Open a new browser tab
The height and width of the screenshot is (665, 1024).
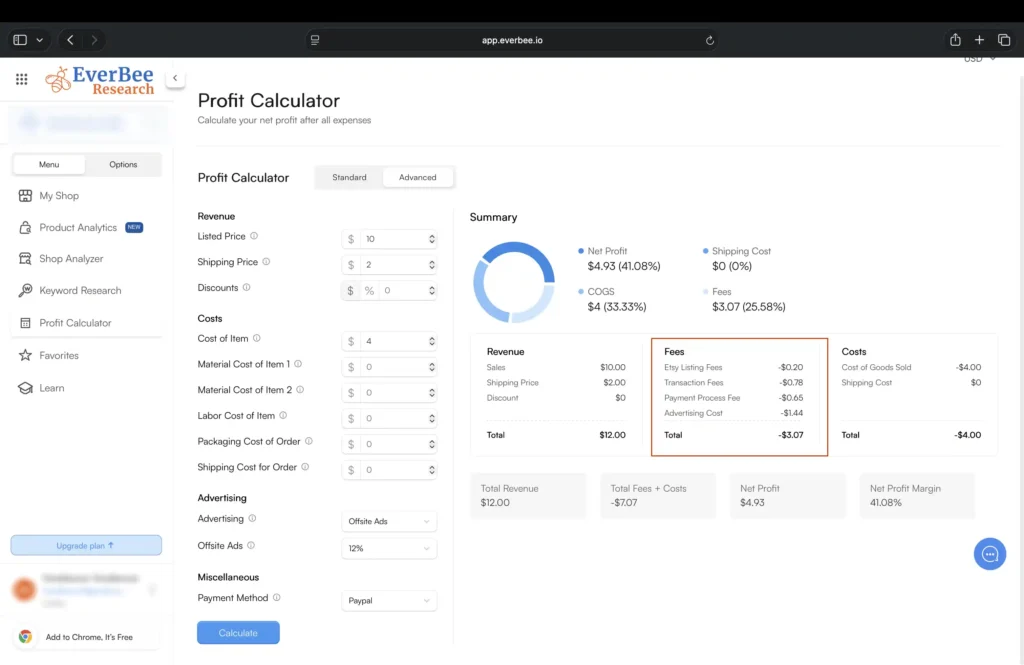pos(979,40)
